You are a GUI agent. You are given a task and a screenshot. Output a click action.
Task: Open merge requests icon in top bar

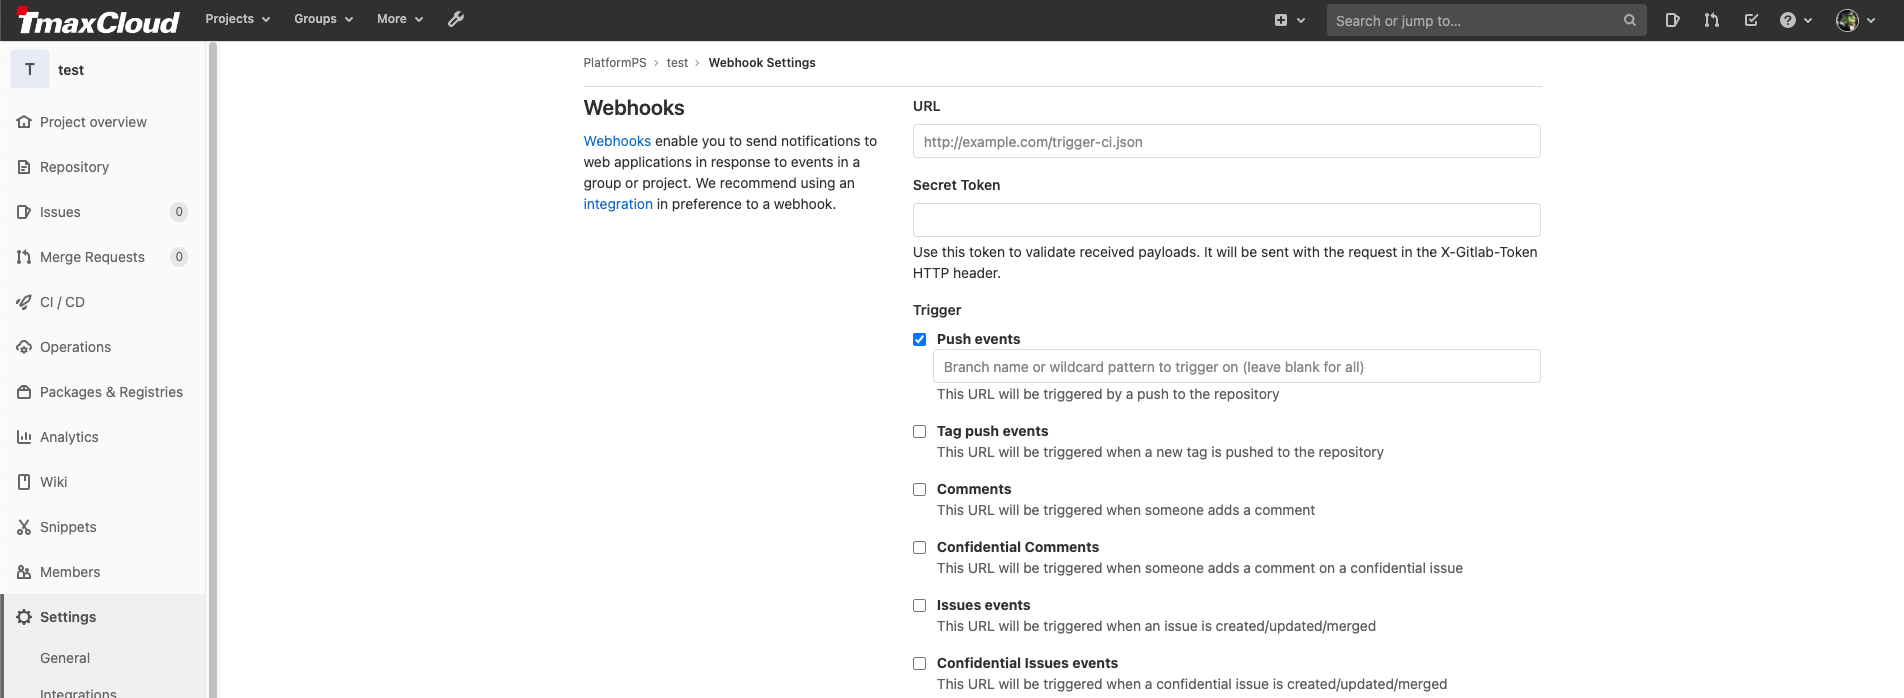click(1711, 20)
